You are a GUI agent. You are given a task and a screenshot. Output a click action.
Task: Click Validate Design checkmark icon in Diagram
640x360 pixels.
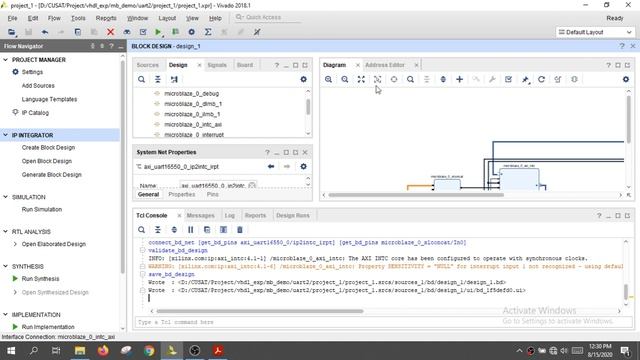tap(509, 79)
